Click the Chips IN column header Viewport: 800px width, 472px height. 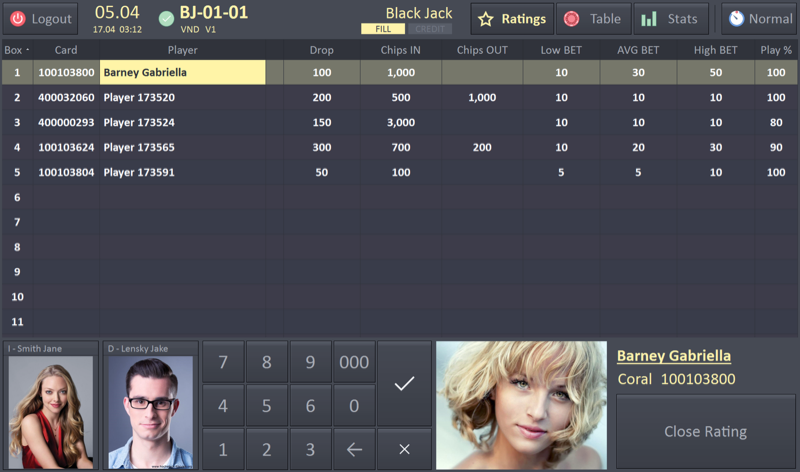[400, 50]
